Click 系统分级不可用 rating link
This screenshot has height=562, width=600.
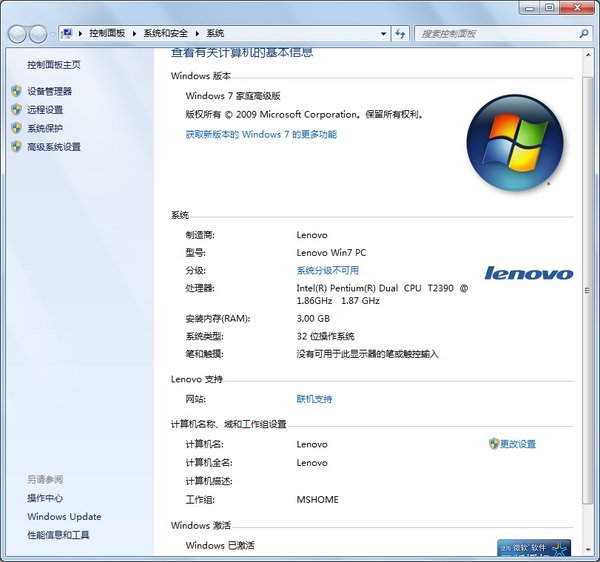tap(328, 270)
